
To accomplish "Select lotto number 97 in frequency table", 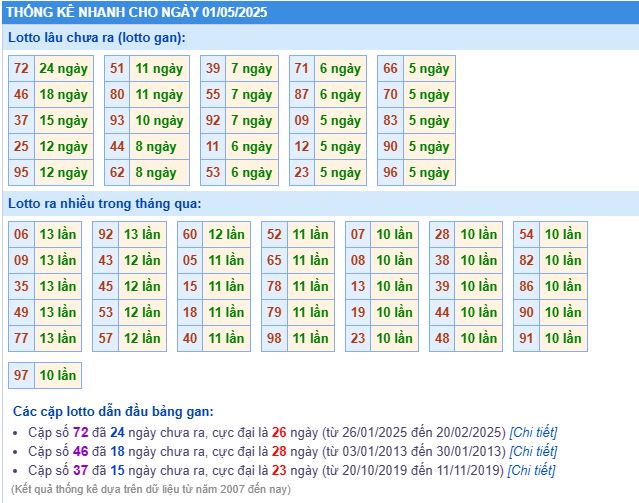I will pyautogui.click(x=22, y=375).
